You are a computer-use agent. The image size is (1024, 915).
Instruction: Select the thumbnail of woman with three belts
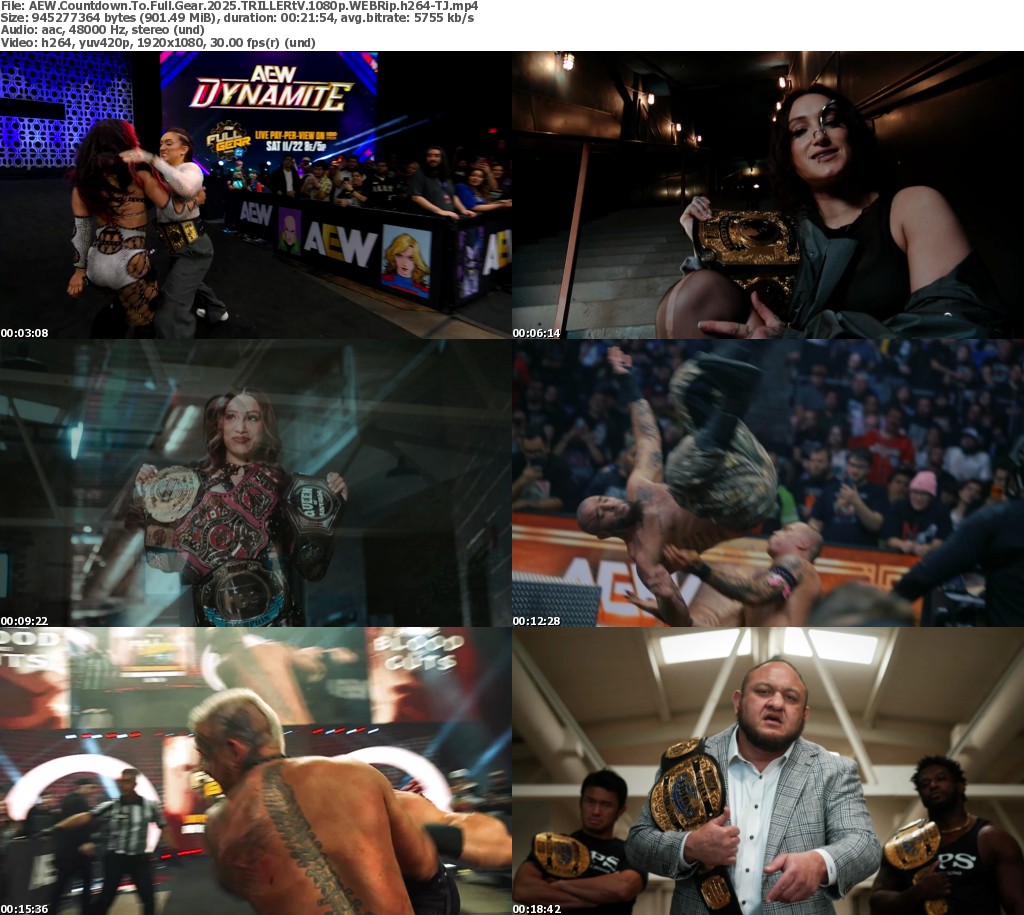(x=255, y=483)
